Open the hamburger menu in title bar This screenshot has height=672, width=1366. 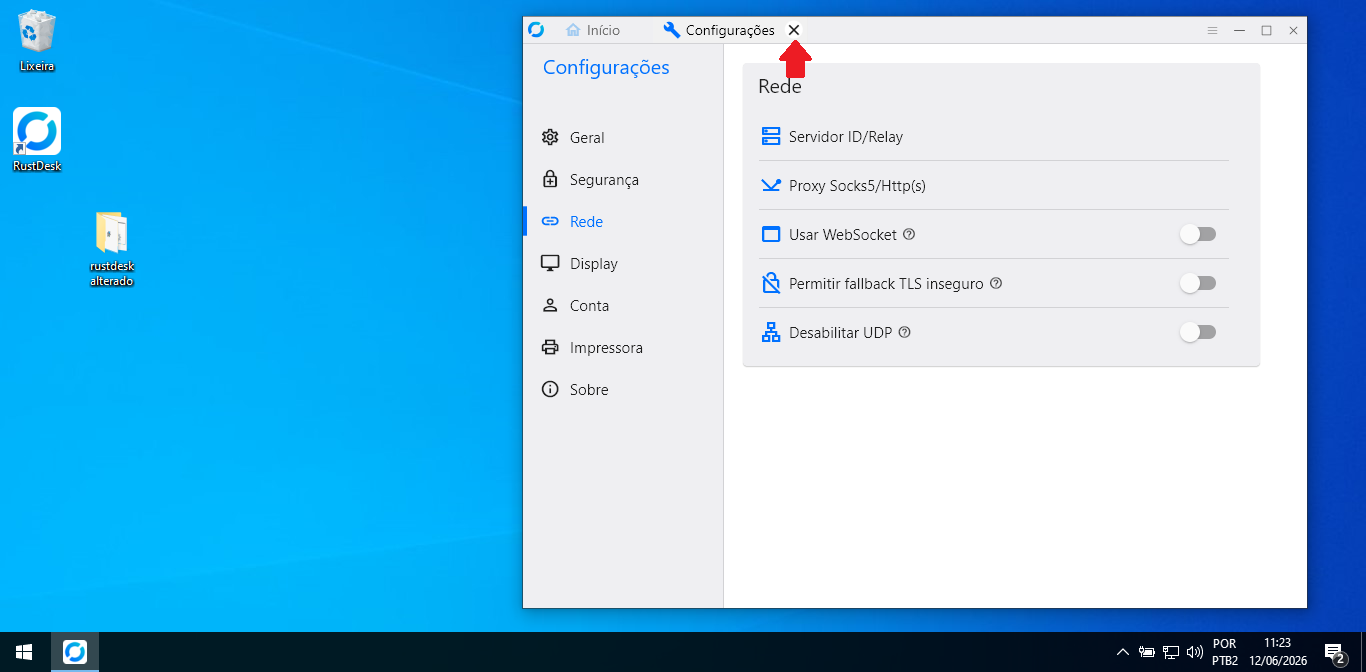click(1212, 31)
